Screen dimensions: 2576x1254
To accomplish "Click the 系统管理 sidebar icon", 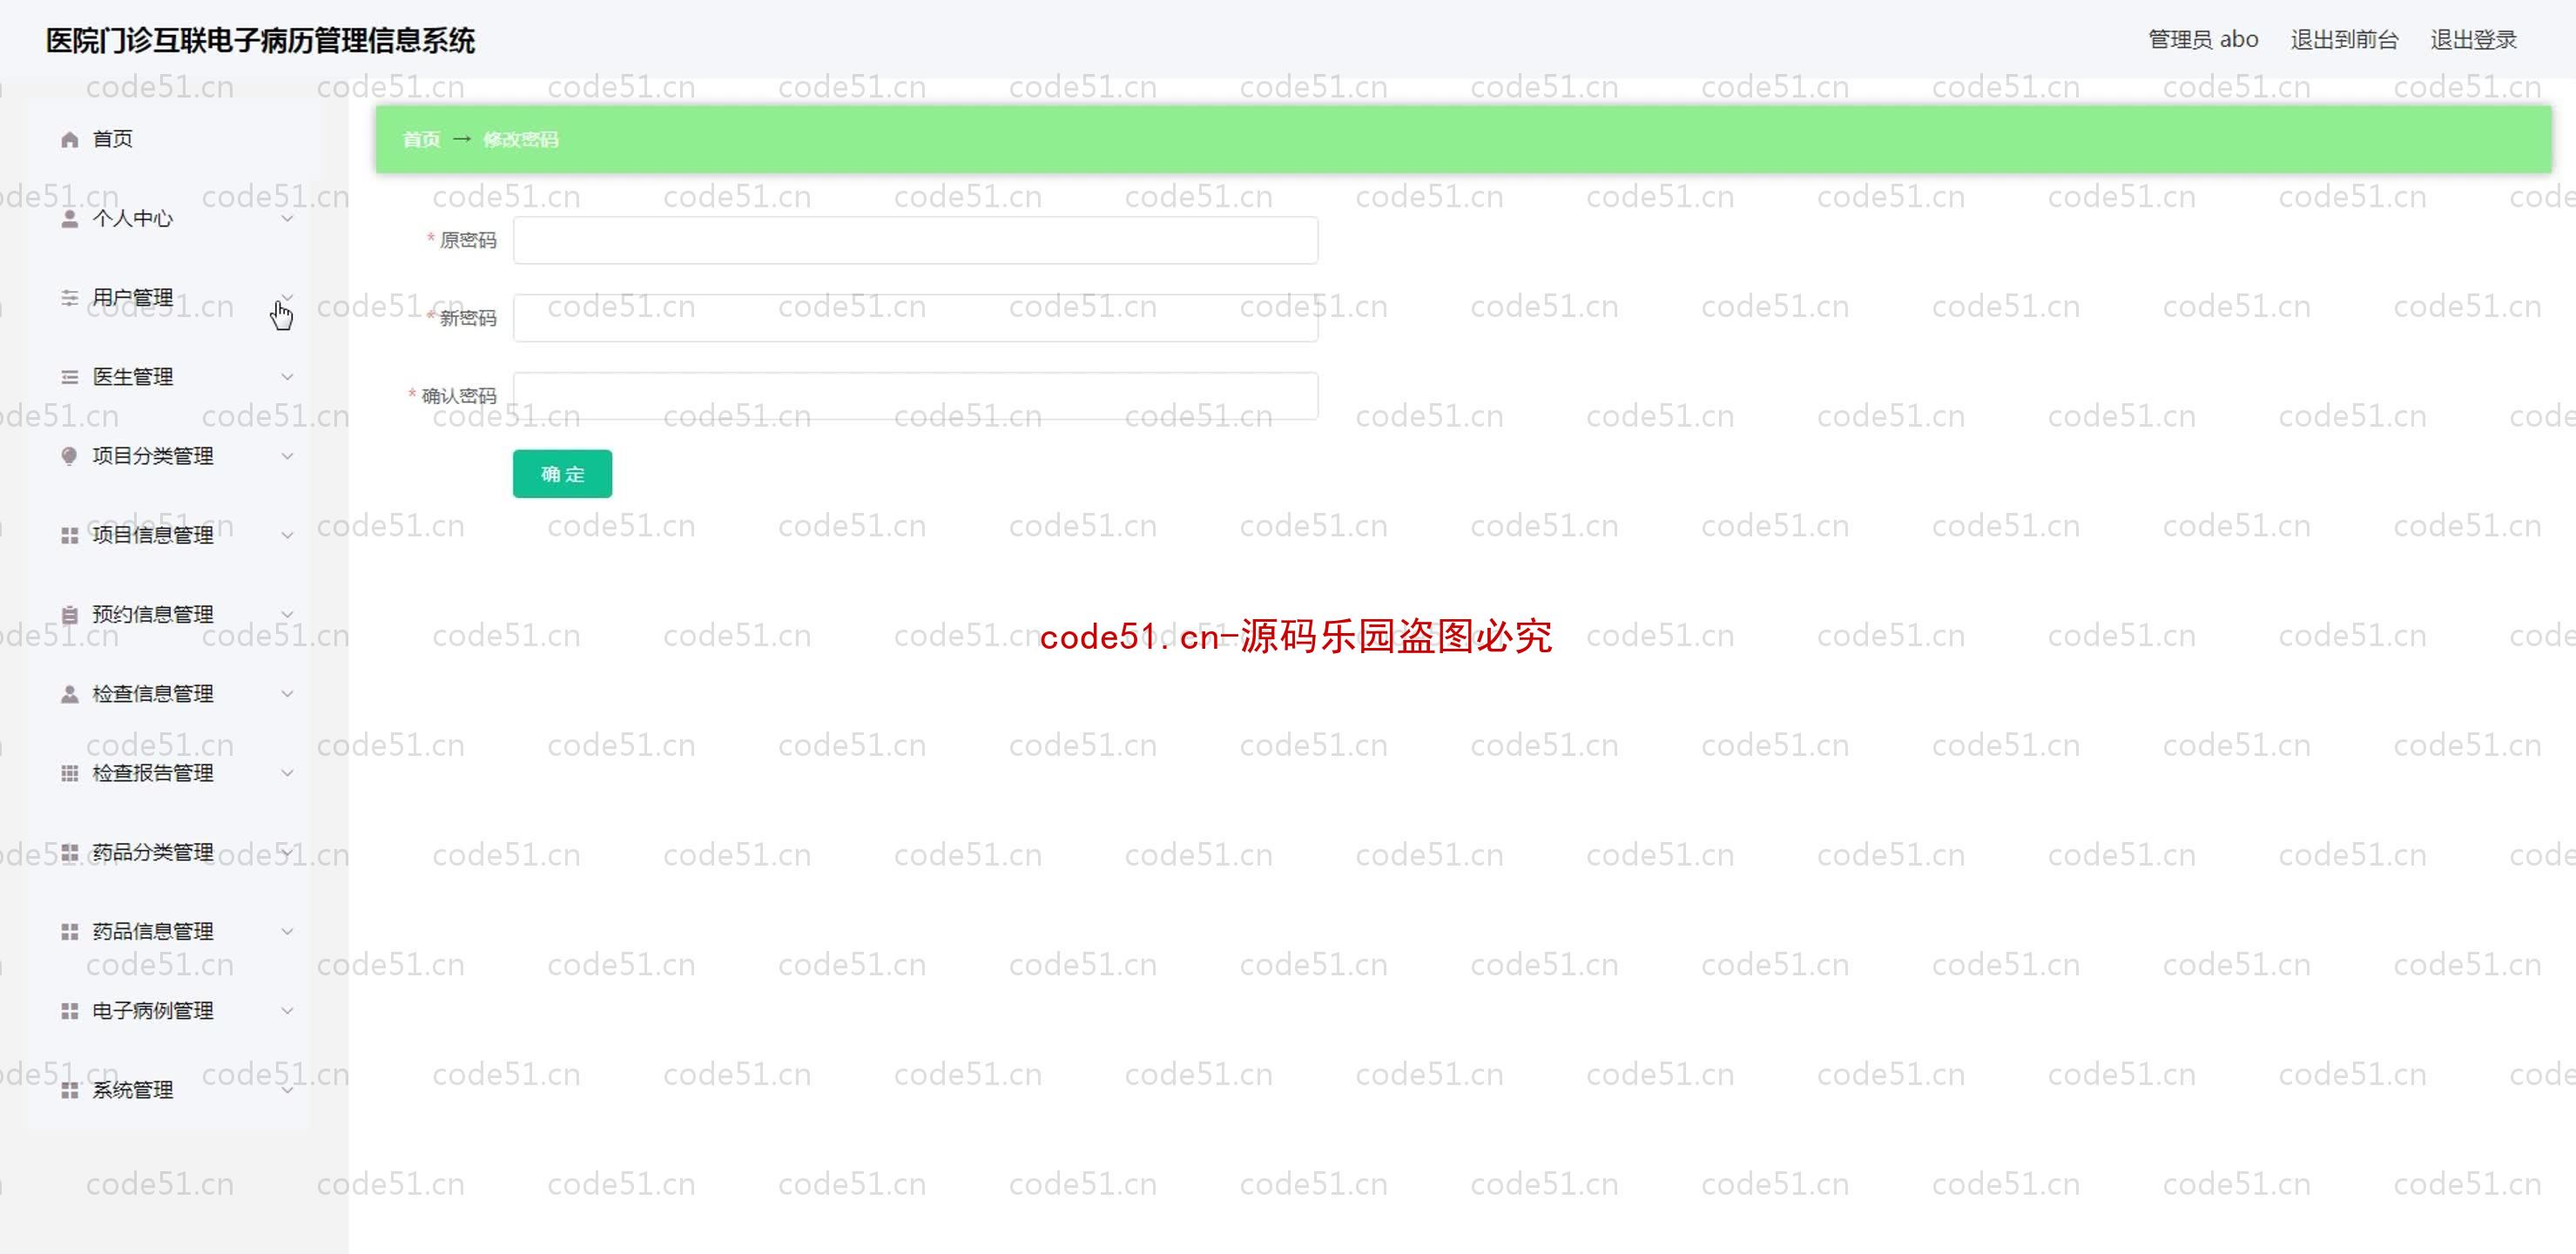I will click(x=67, y=1089).
